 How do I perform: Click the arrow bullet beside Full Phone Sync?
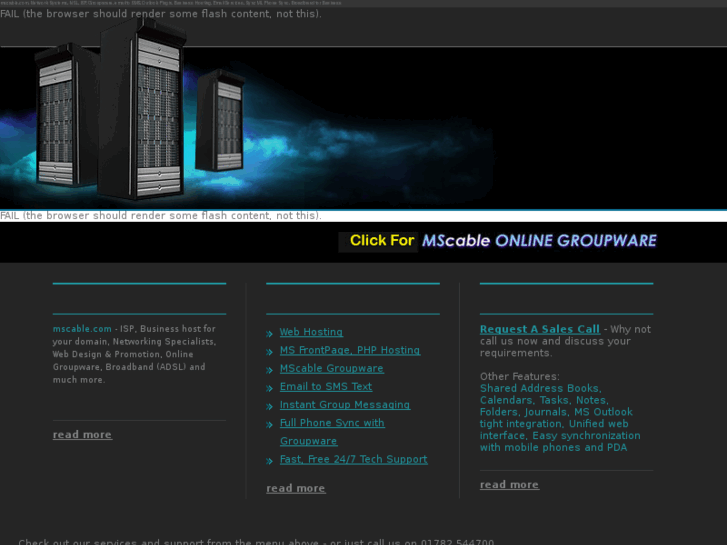point(269,425)
